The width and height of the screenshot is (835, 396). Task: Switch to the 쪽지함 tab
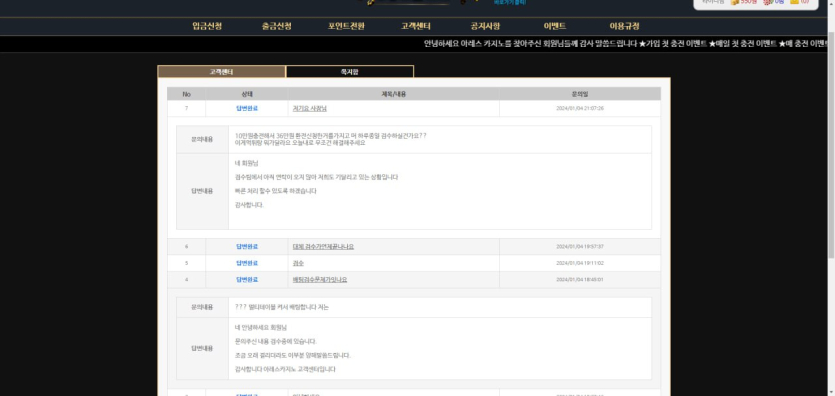coord(350,71)
